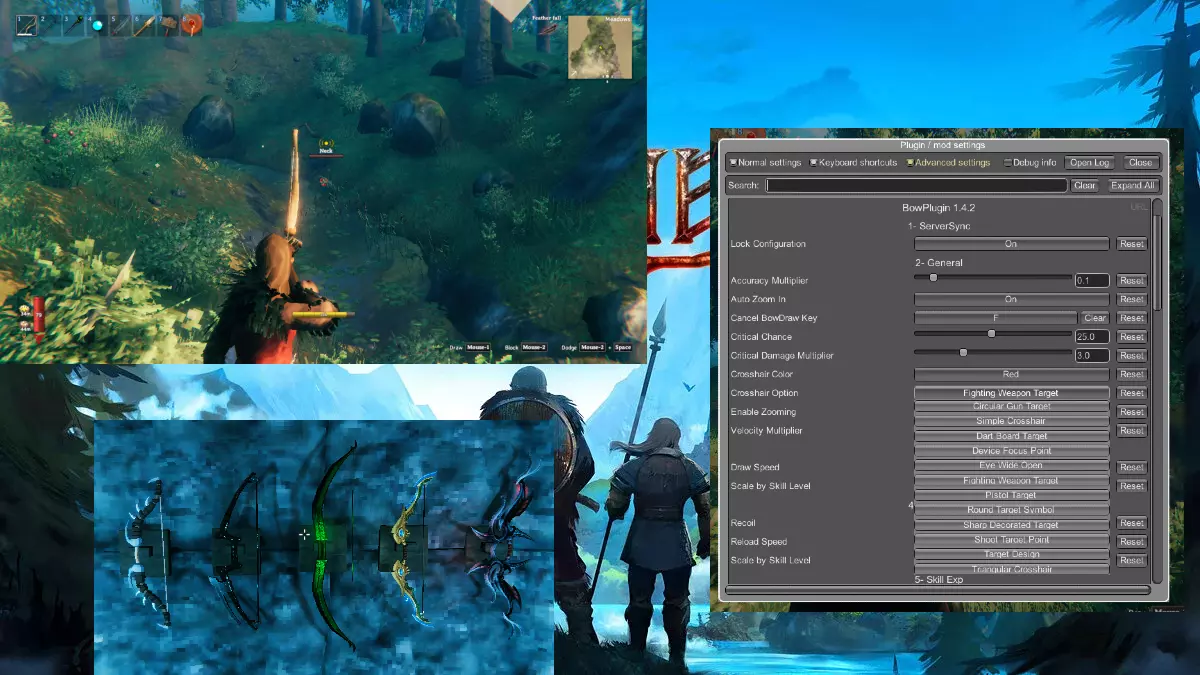Collapse the 1- ServerSync section header
The width and height of the screenshot is (1200, 675).
click(x=938, y=227)
